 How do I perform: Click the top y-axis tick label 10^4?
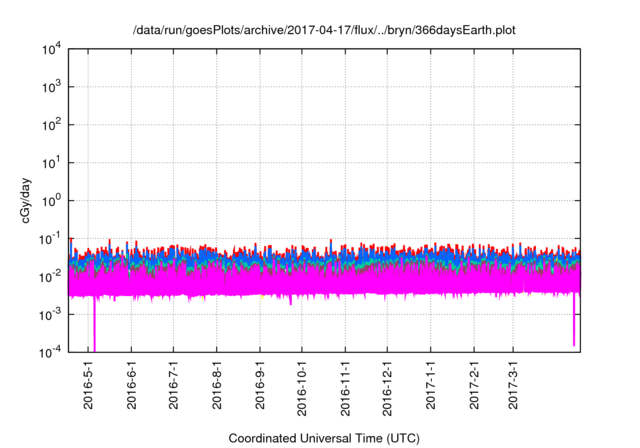(51, 49)
